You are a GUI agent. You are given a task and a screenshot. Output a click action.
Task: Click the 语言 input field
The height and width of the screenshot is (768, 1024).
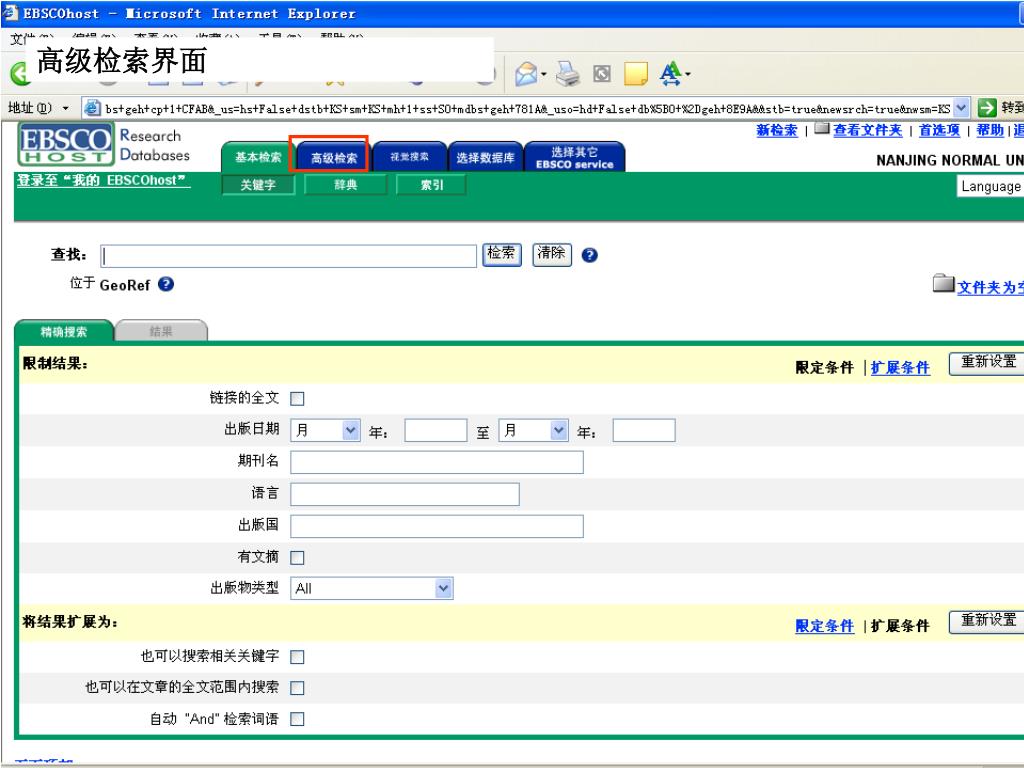(x=405, y=494)
